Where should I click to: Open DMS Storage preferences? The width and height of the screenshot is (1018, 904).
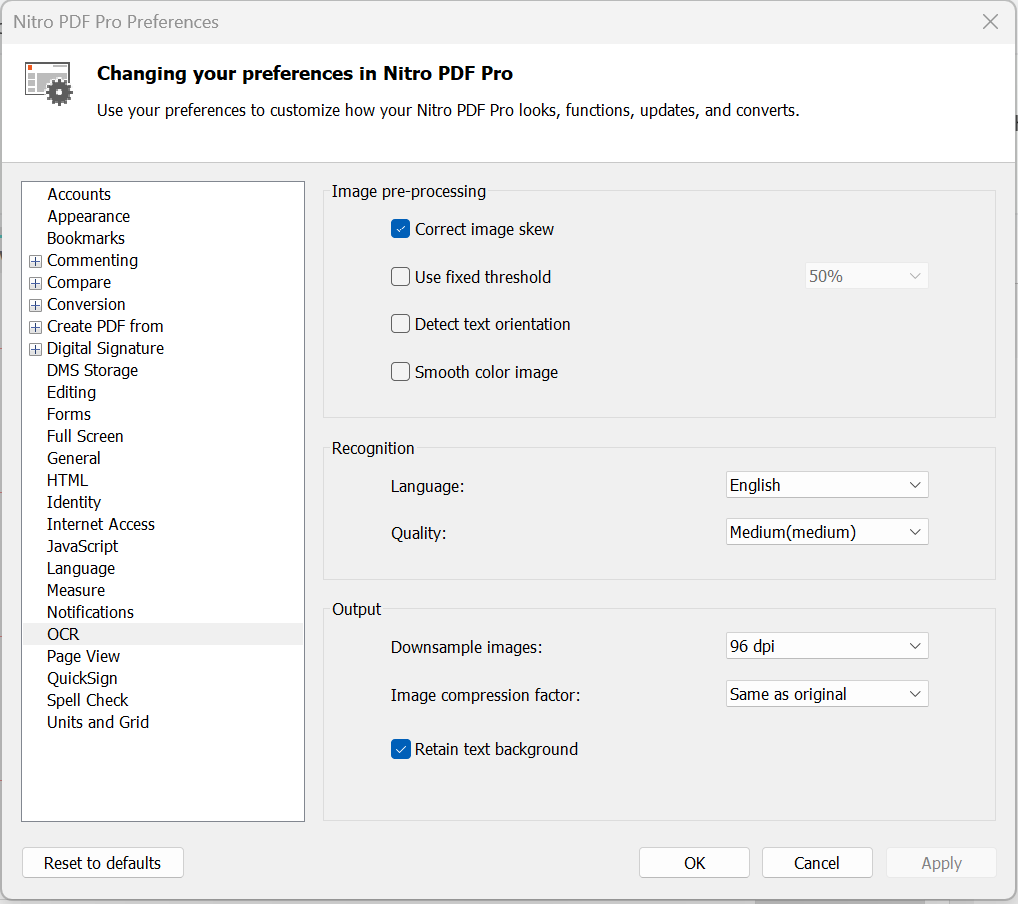pyautogui.click(x=92, y=371)
